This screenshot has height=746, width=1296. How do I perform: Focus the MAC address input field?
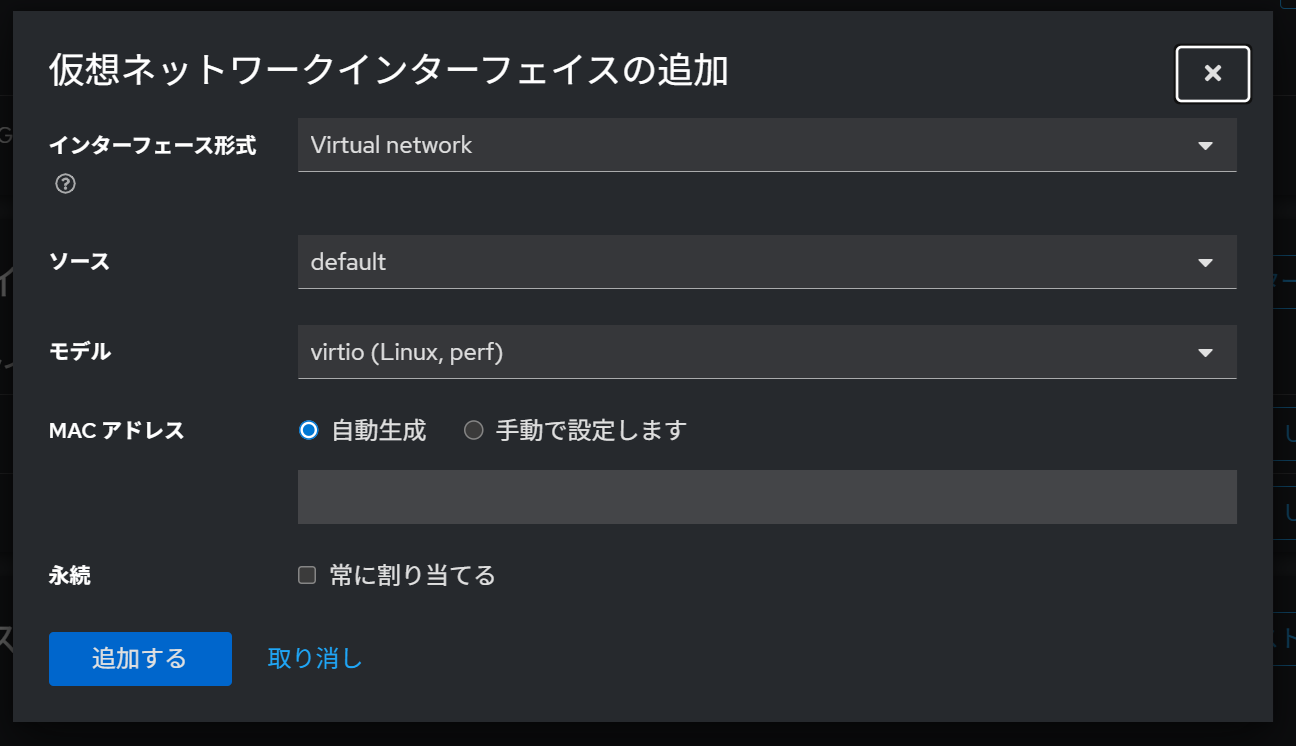767,496
